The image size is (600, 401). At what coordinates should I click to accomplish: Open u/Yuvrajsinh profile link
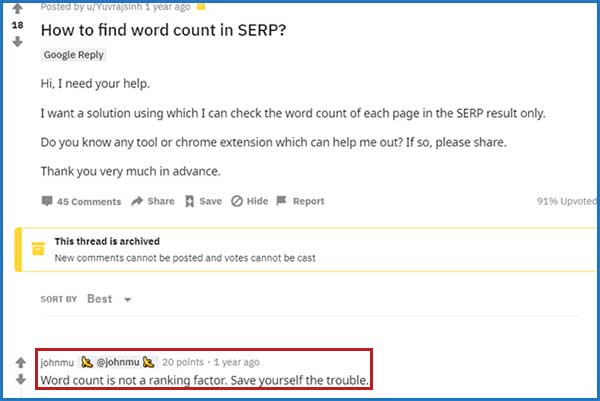pyautogui.click(x=114, y=7)
